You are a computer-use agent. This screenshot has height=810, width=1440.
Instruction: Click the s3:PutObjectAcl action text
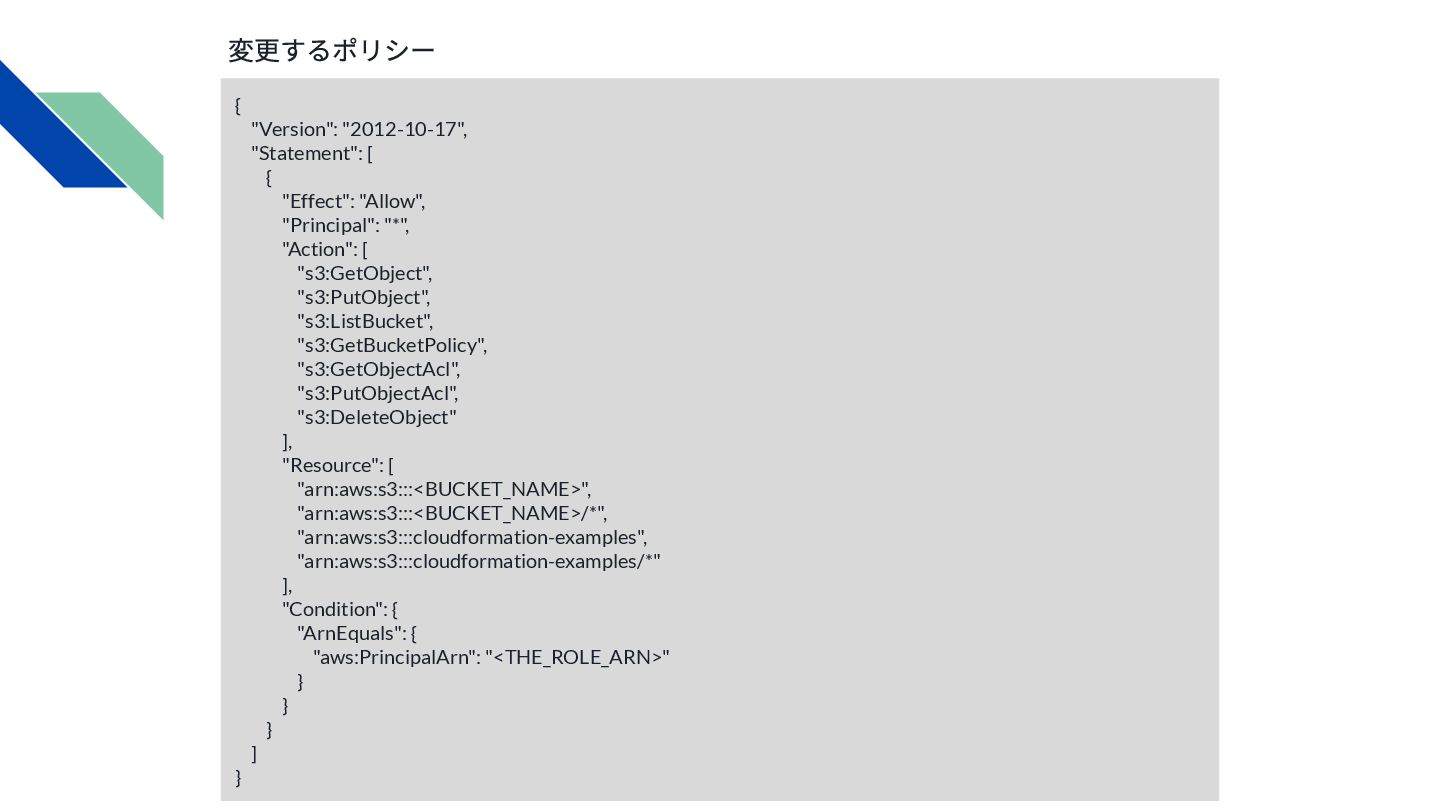377,393
